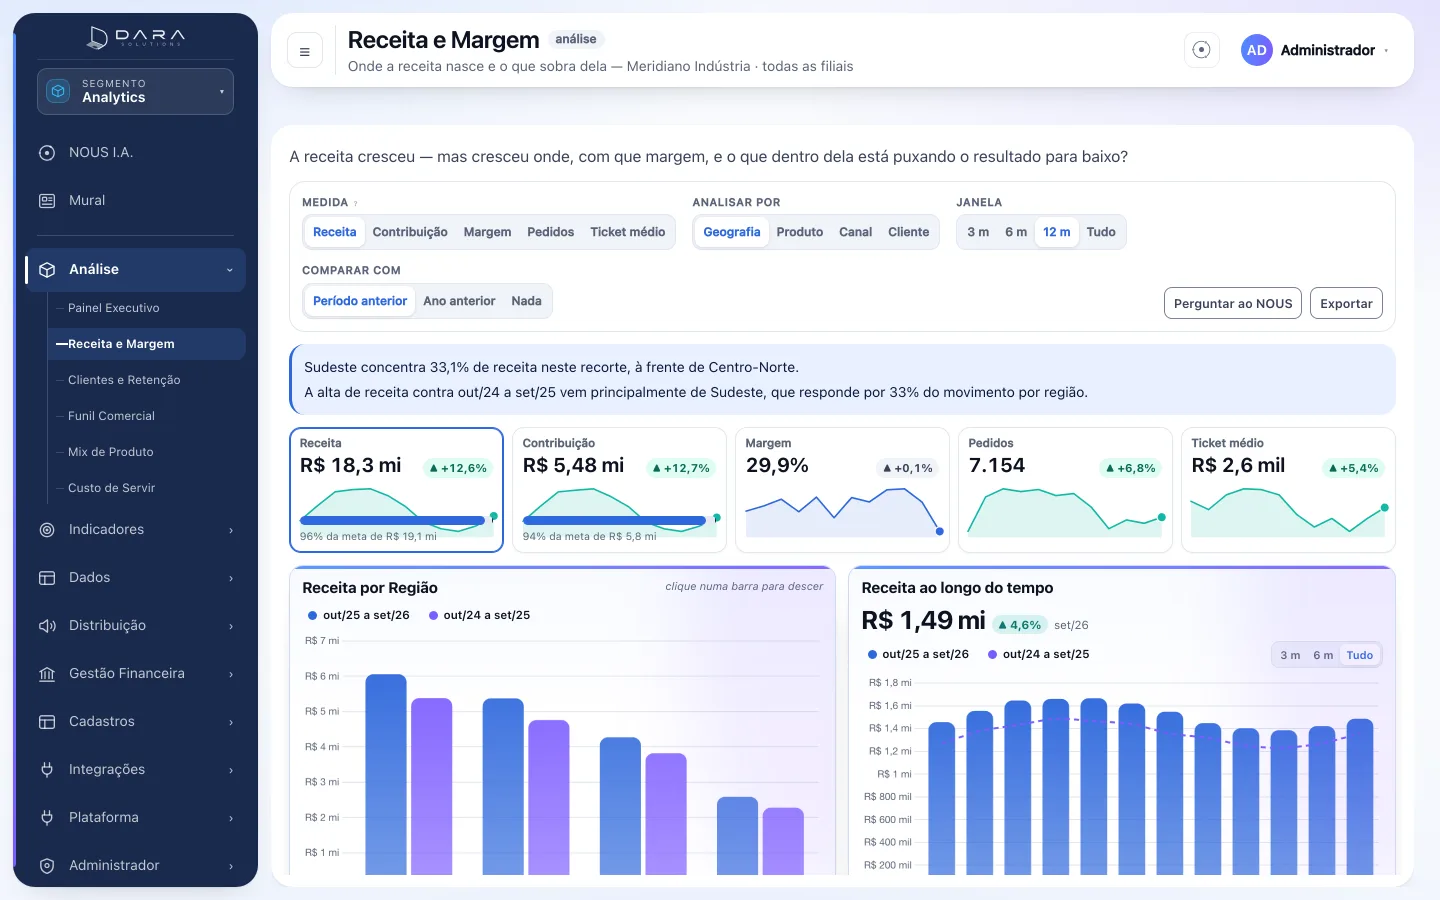Screen dimensions: 1440x900
Task: Open Painel Executivo page
Action: [x=146, y=308]
